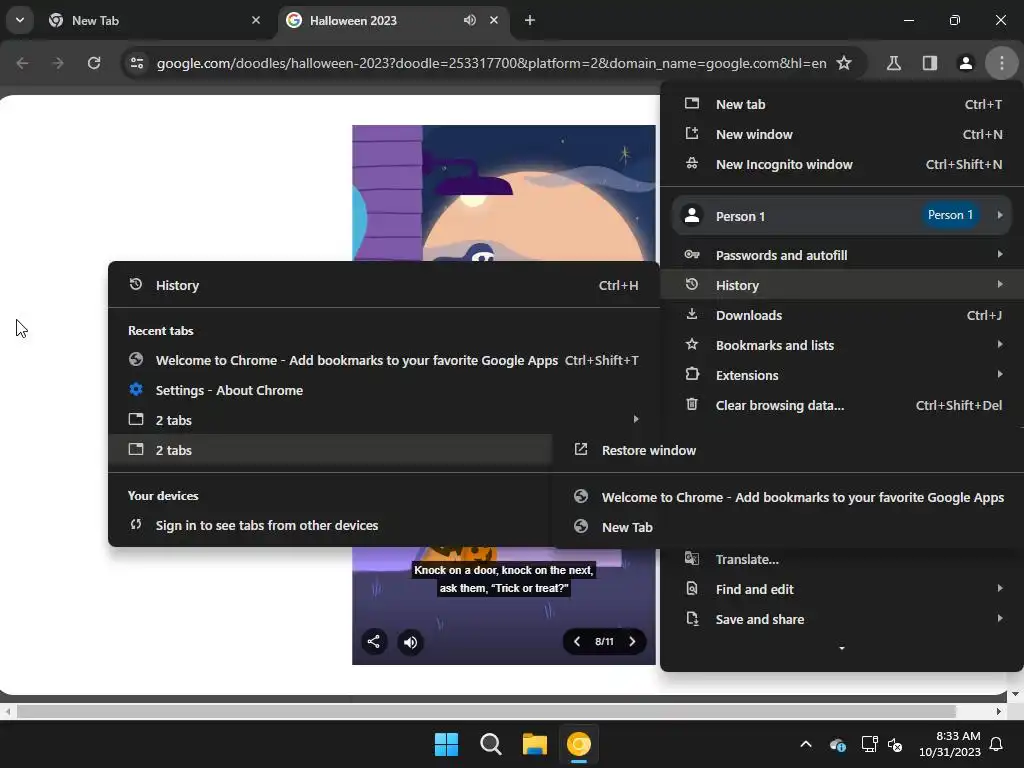Viewport: 1024px width, 768px height.
Task: Open File Explorer from taskbar
Action: (534, 744)
